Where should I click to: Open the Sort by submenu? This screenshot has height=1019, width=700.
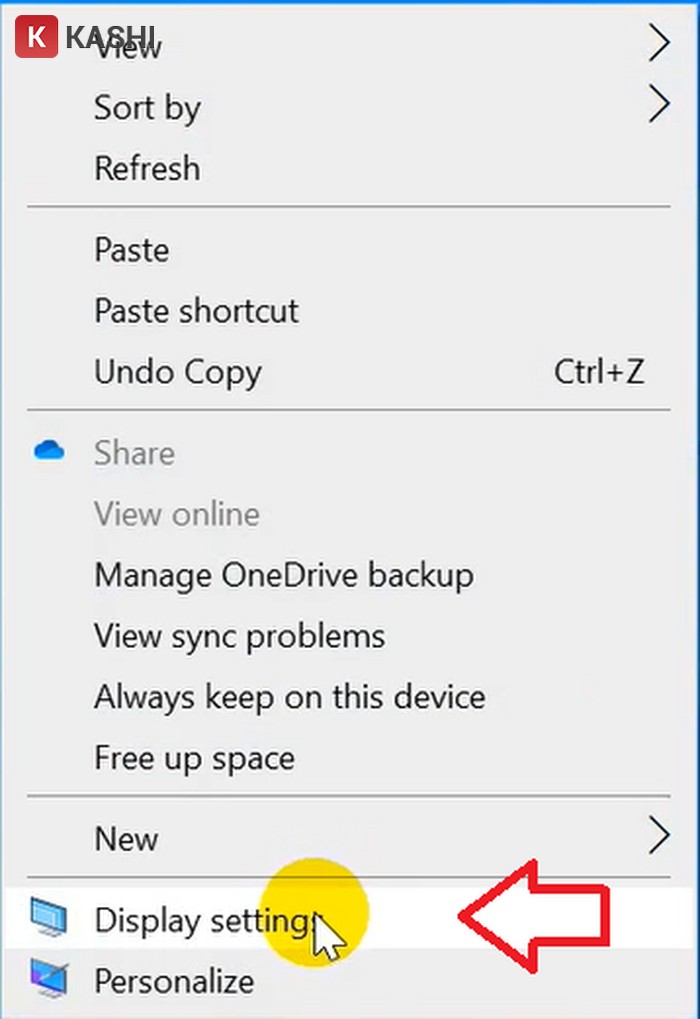tap(147, 107)
